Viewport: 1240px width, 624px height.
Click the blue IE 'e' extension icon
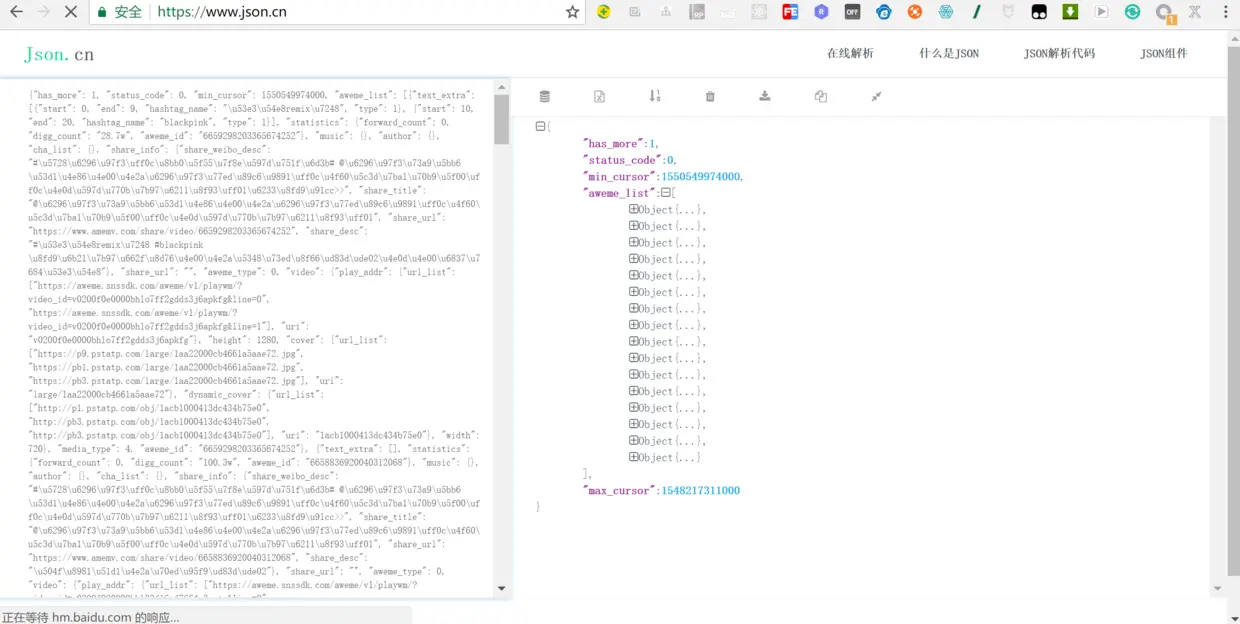click(883, 12)
